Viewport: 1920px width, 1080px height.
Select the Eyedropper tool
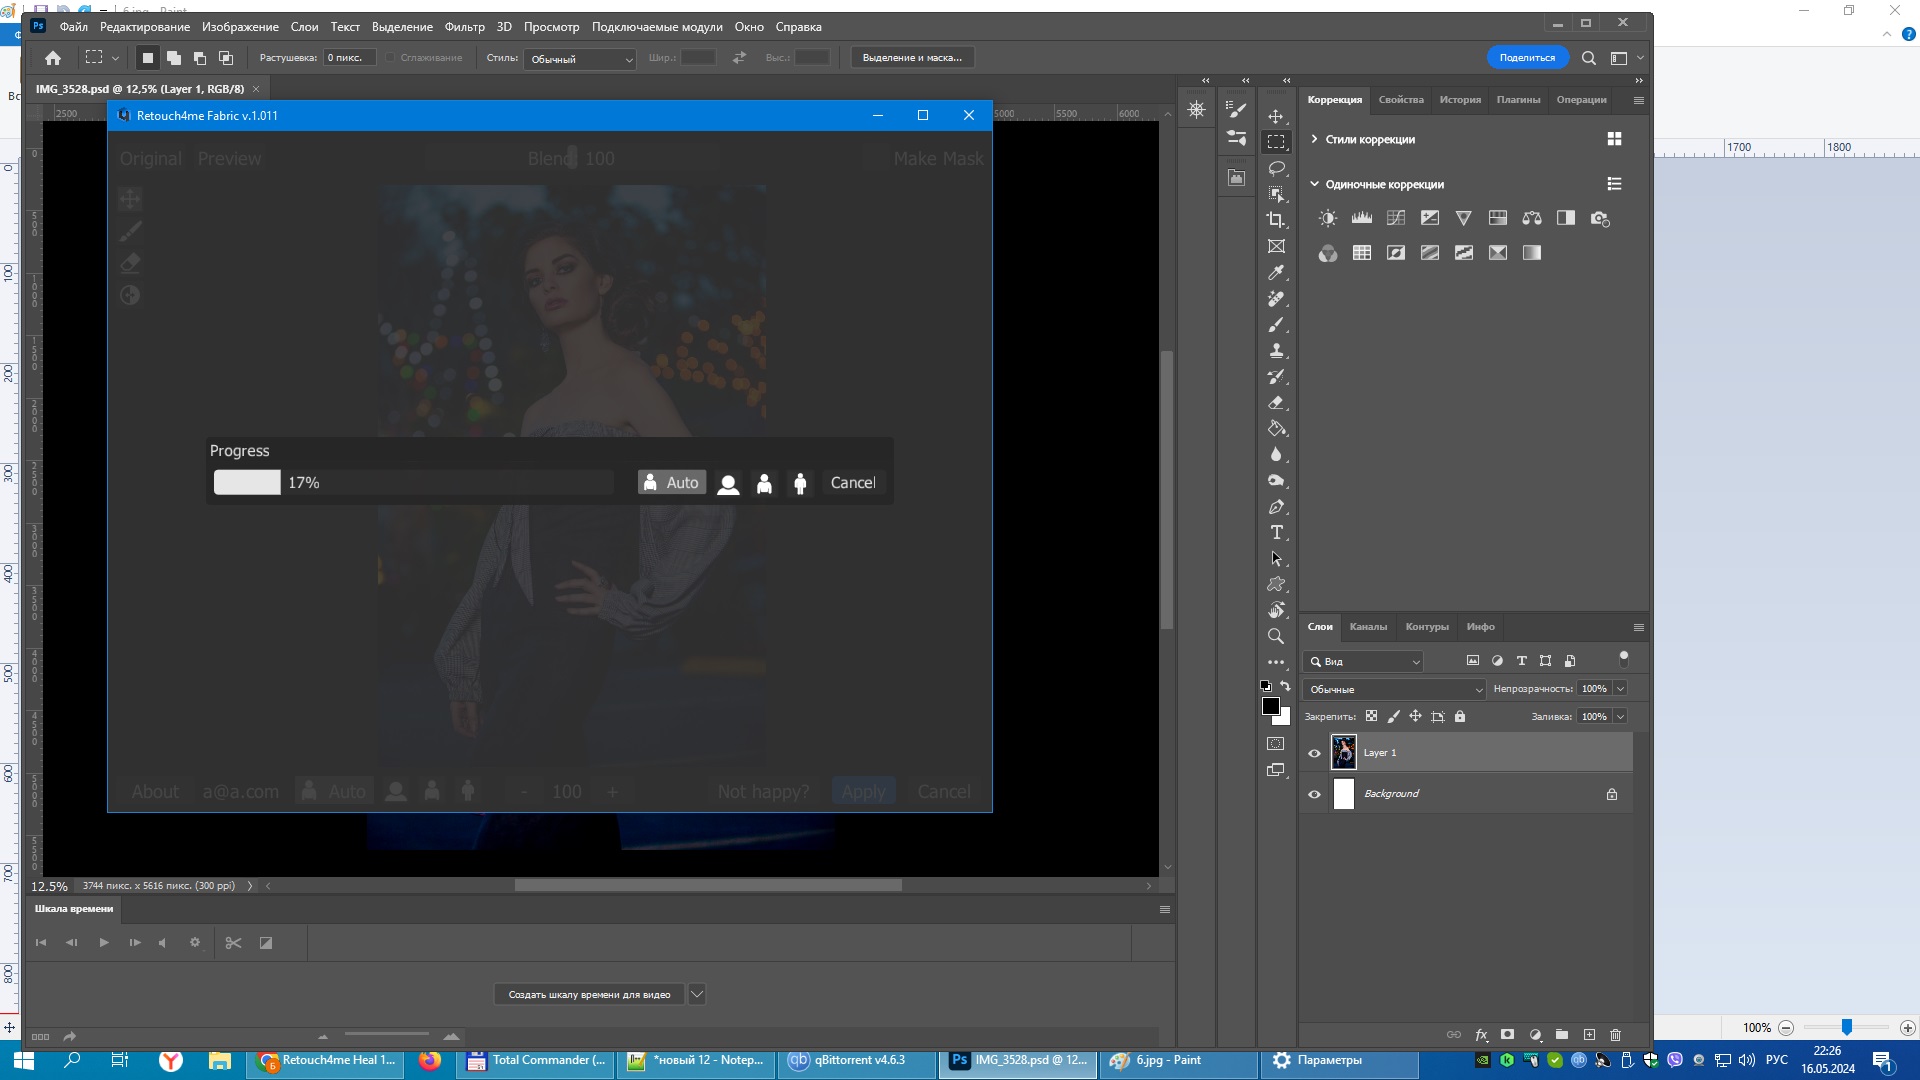(1276, 272)
